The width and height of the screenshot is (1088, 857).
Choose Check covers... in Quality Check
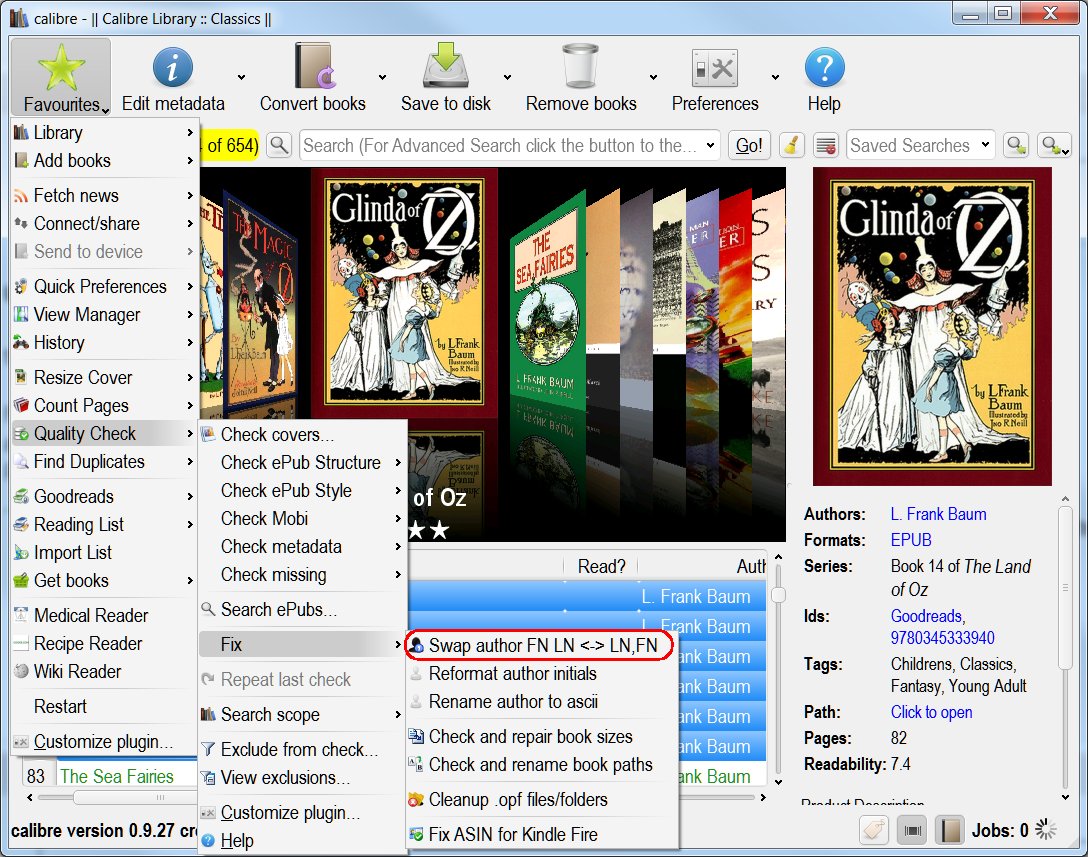303,434
